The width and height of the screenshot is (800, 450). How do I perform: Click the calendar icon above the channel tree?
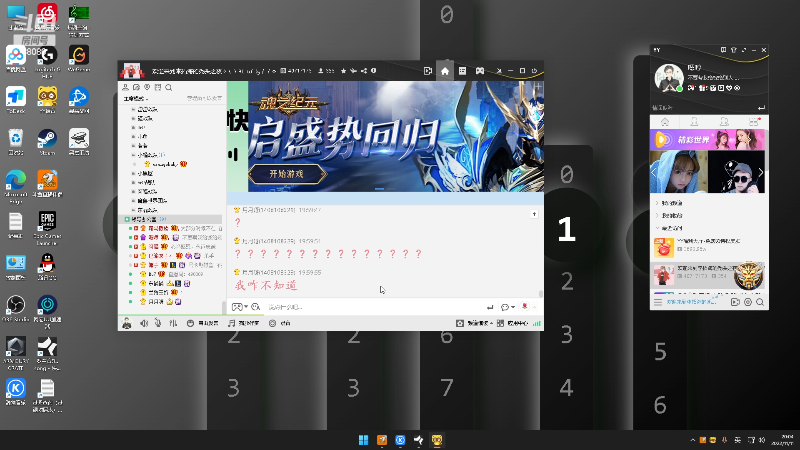(x=158, y=88)
